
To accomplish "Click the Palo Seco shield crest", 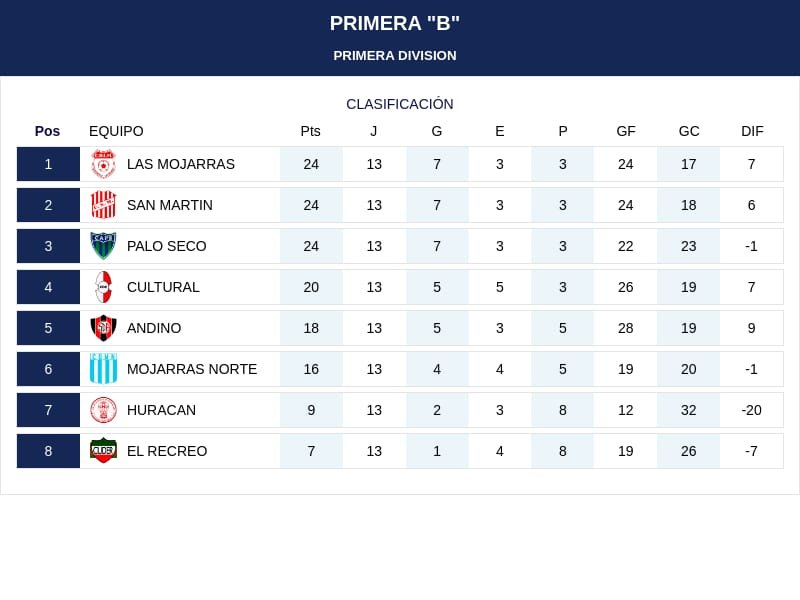I will 104,246.
